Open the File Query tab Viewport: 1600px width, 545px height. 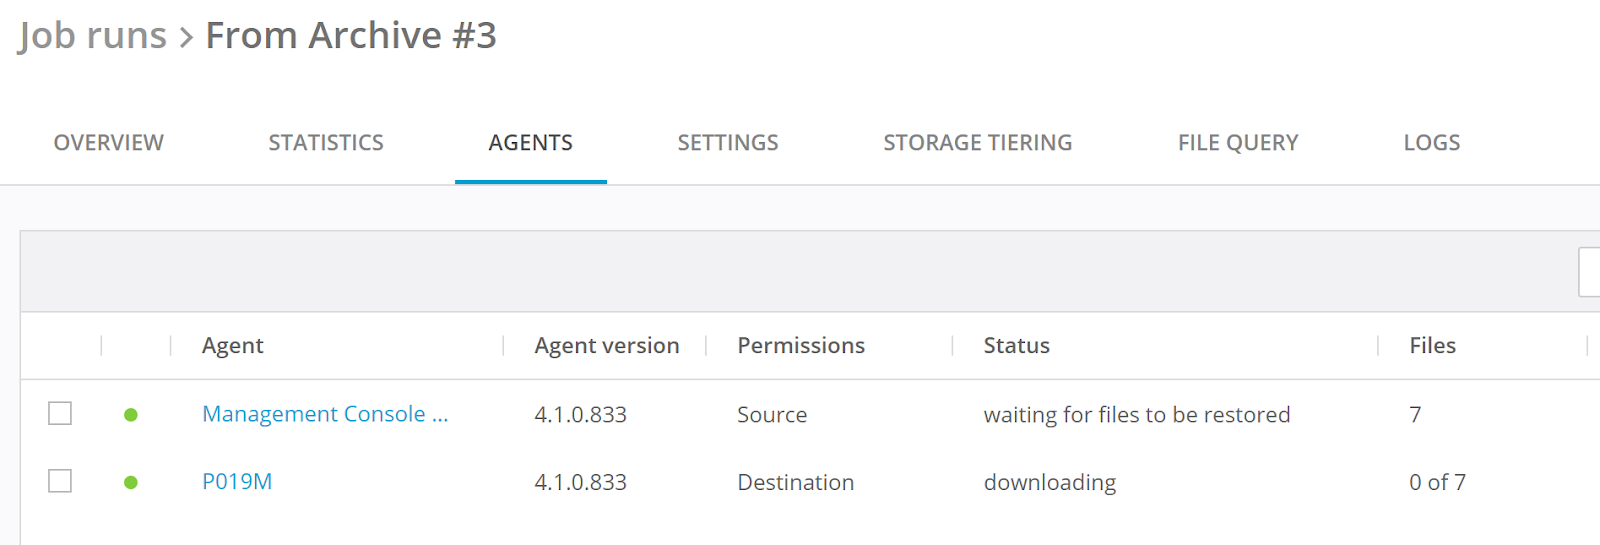1238,143
